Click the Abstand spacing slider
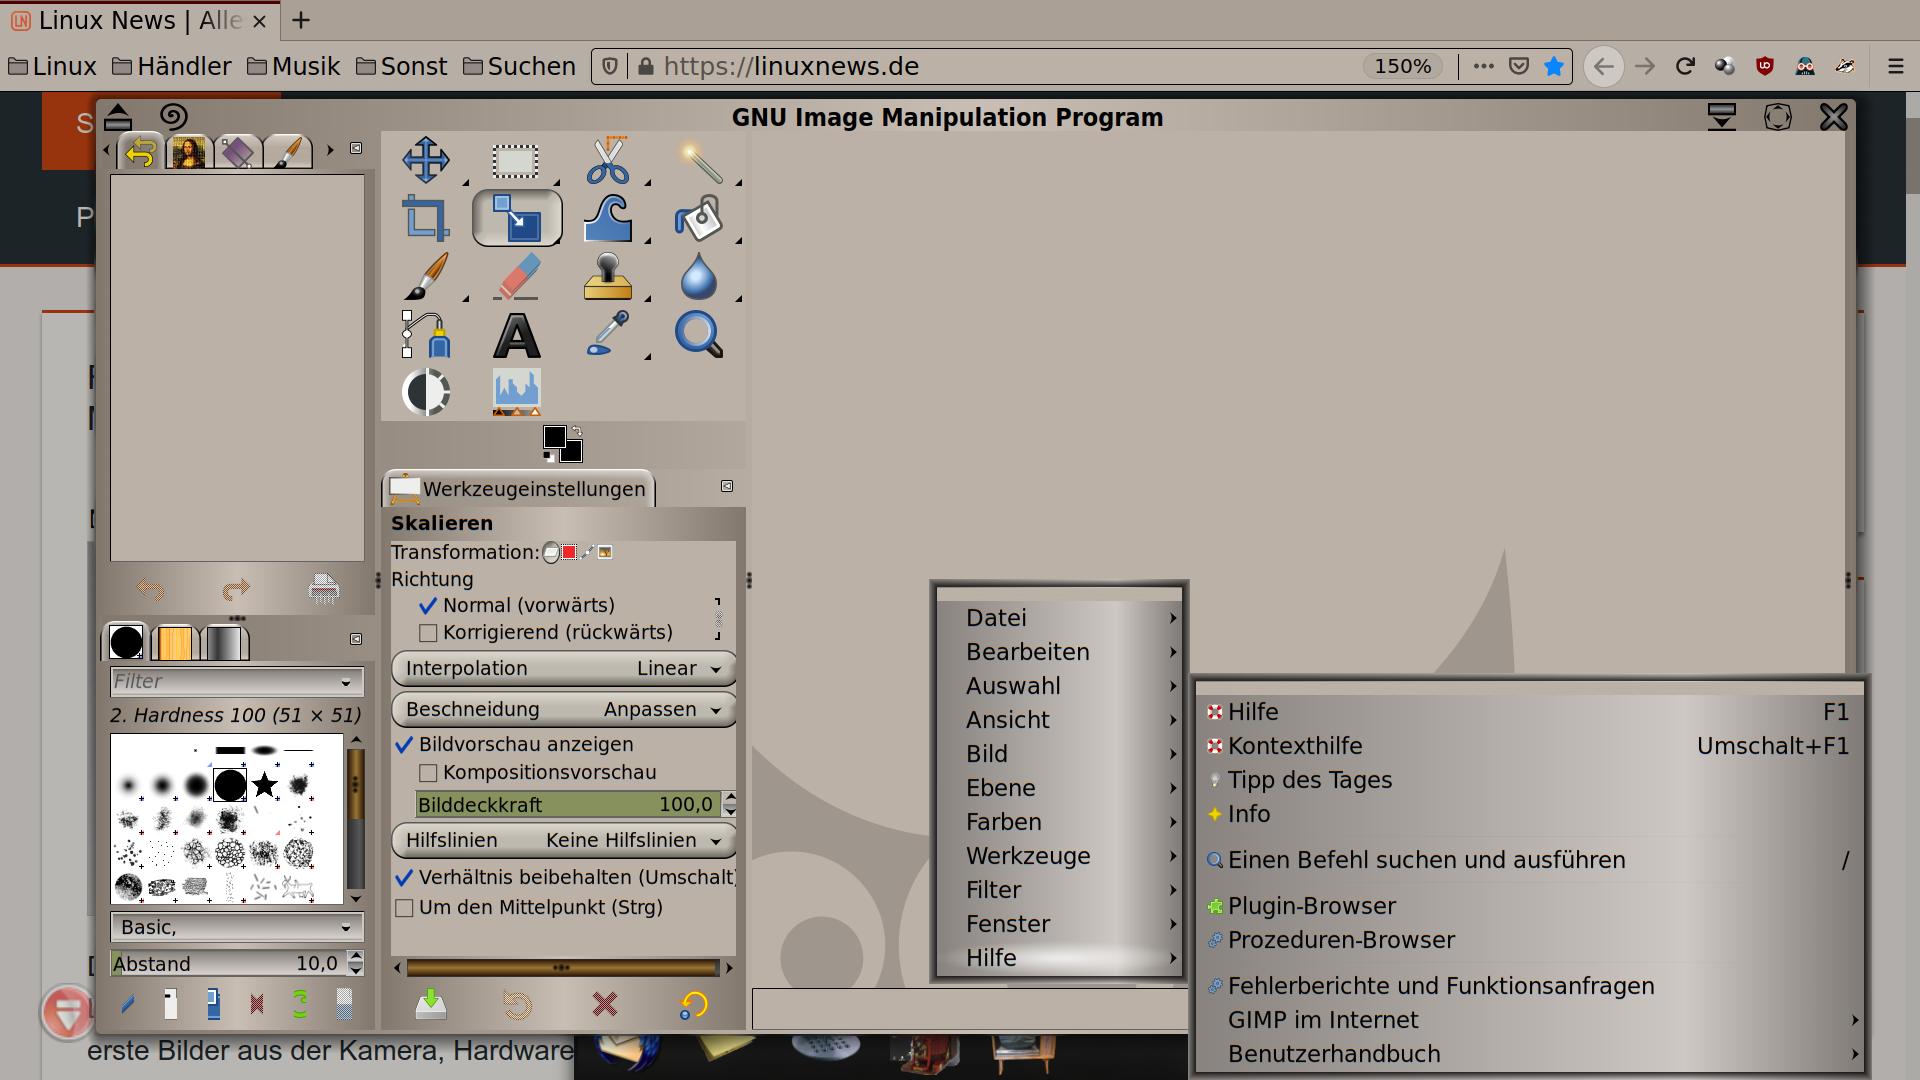1920x1080 pixels. pos(228,964)
